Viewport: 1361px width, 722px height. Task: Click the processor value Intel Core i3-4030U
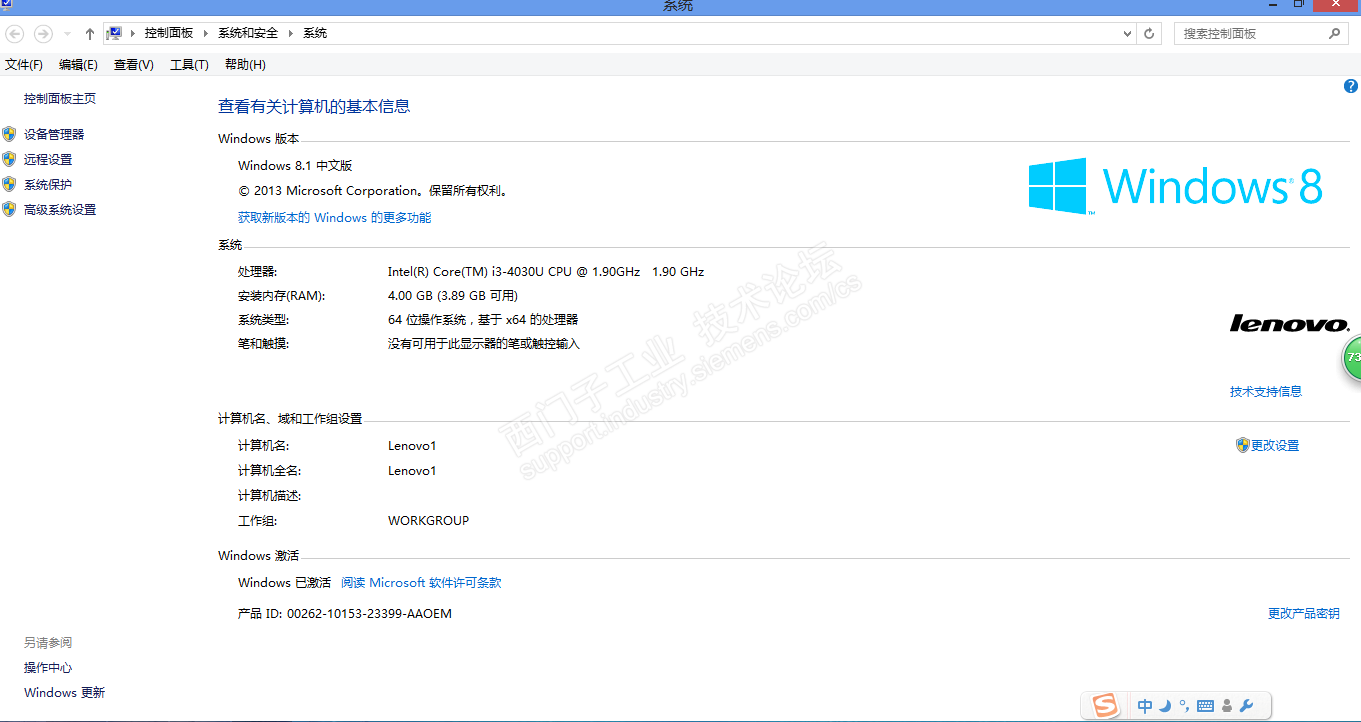tap(546, 271)
